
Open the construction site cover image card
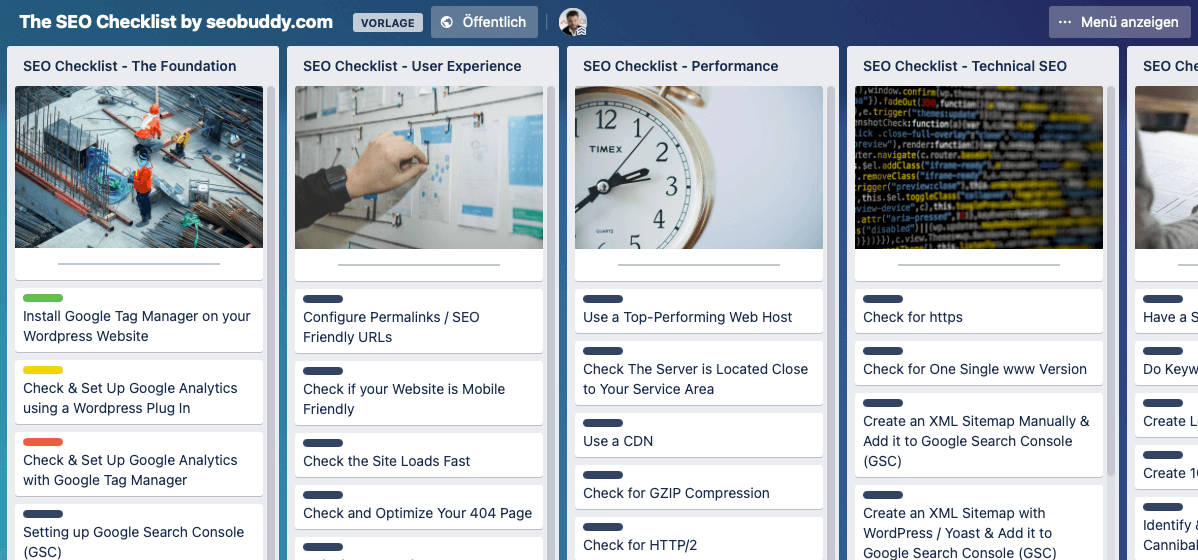(139, 167)
